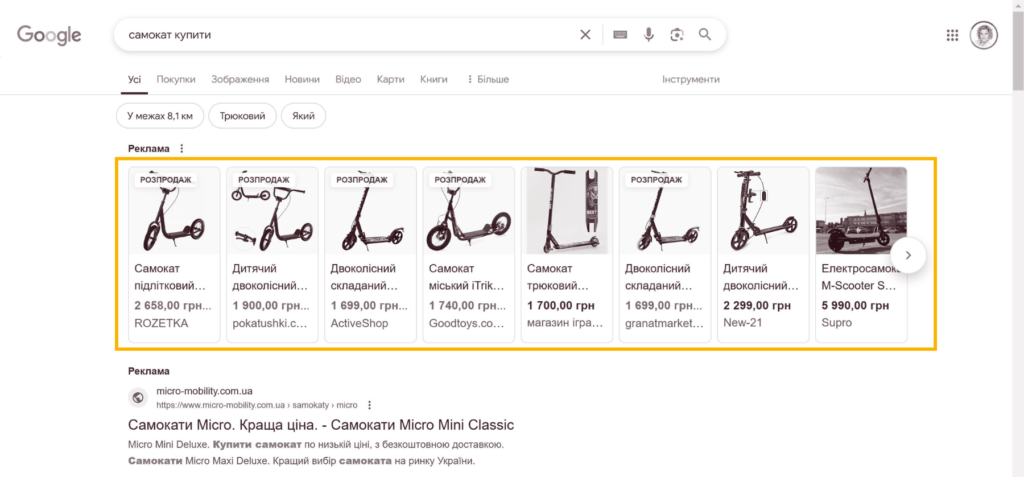Screen dimensions: 1024x477
Task: Open the ROZETKA scooter product image
Action: click(x=174, y=210)
